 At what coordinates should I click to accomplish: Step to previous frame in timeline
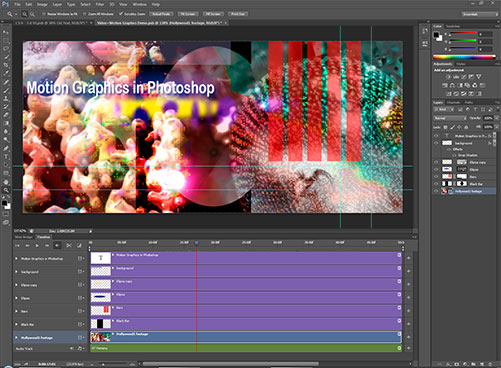click(x=27, y=246)
